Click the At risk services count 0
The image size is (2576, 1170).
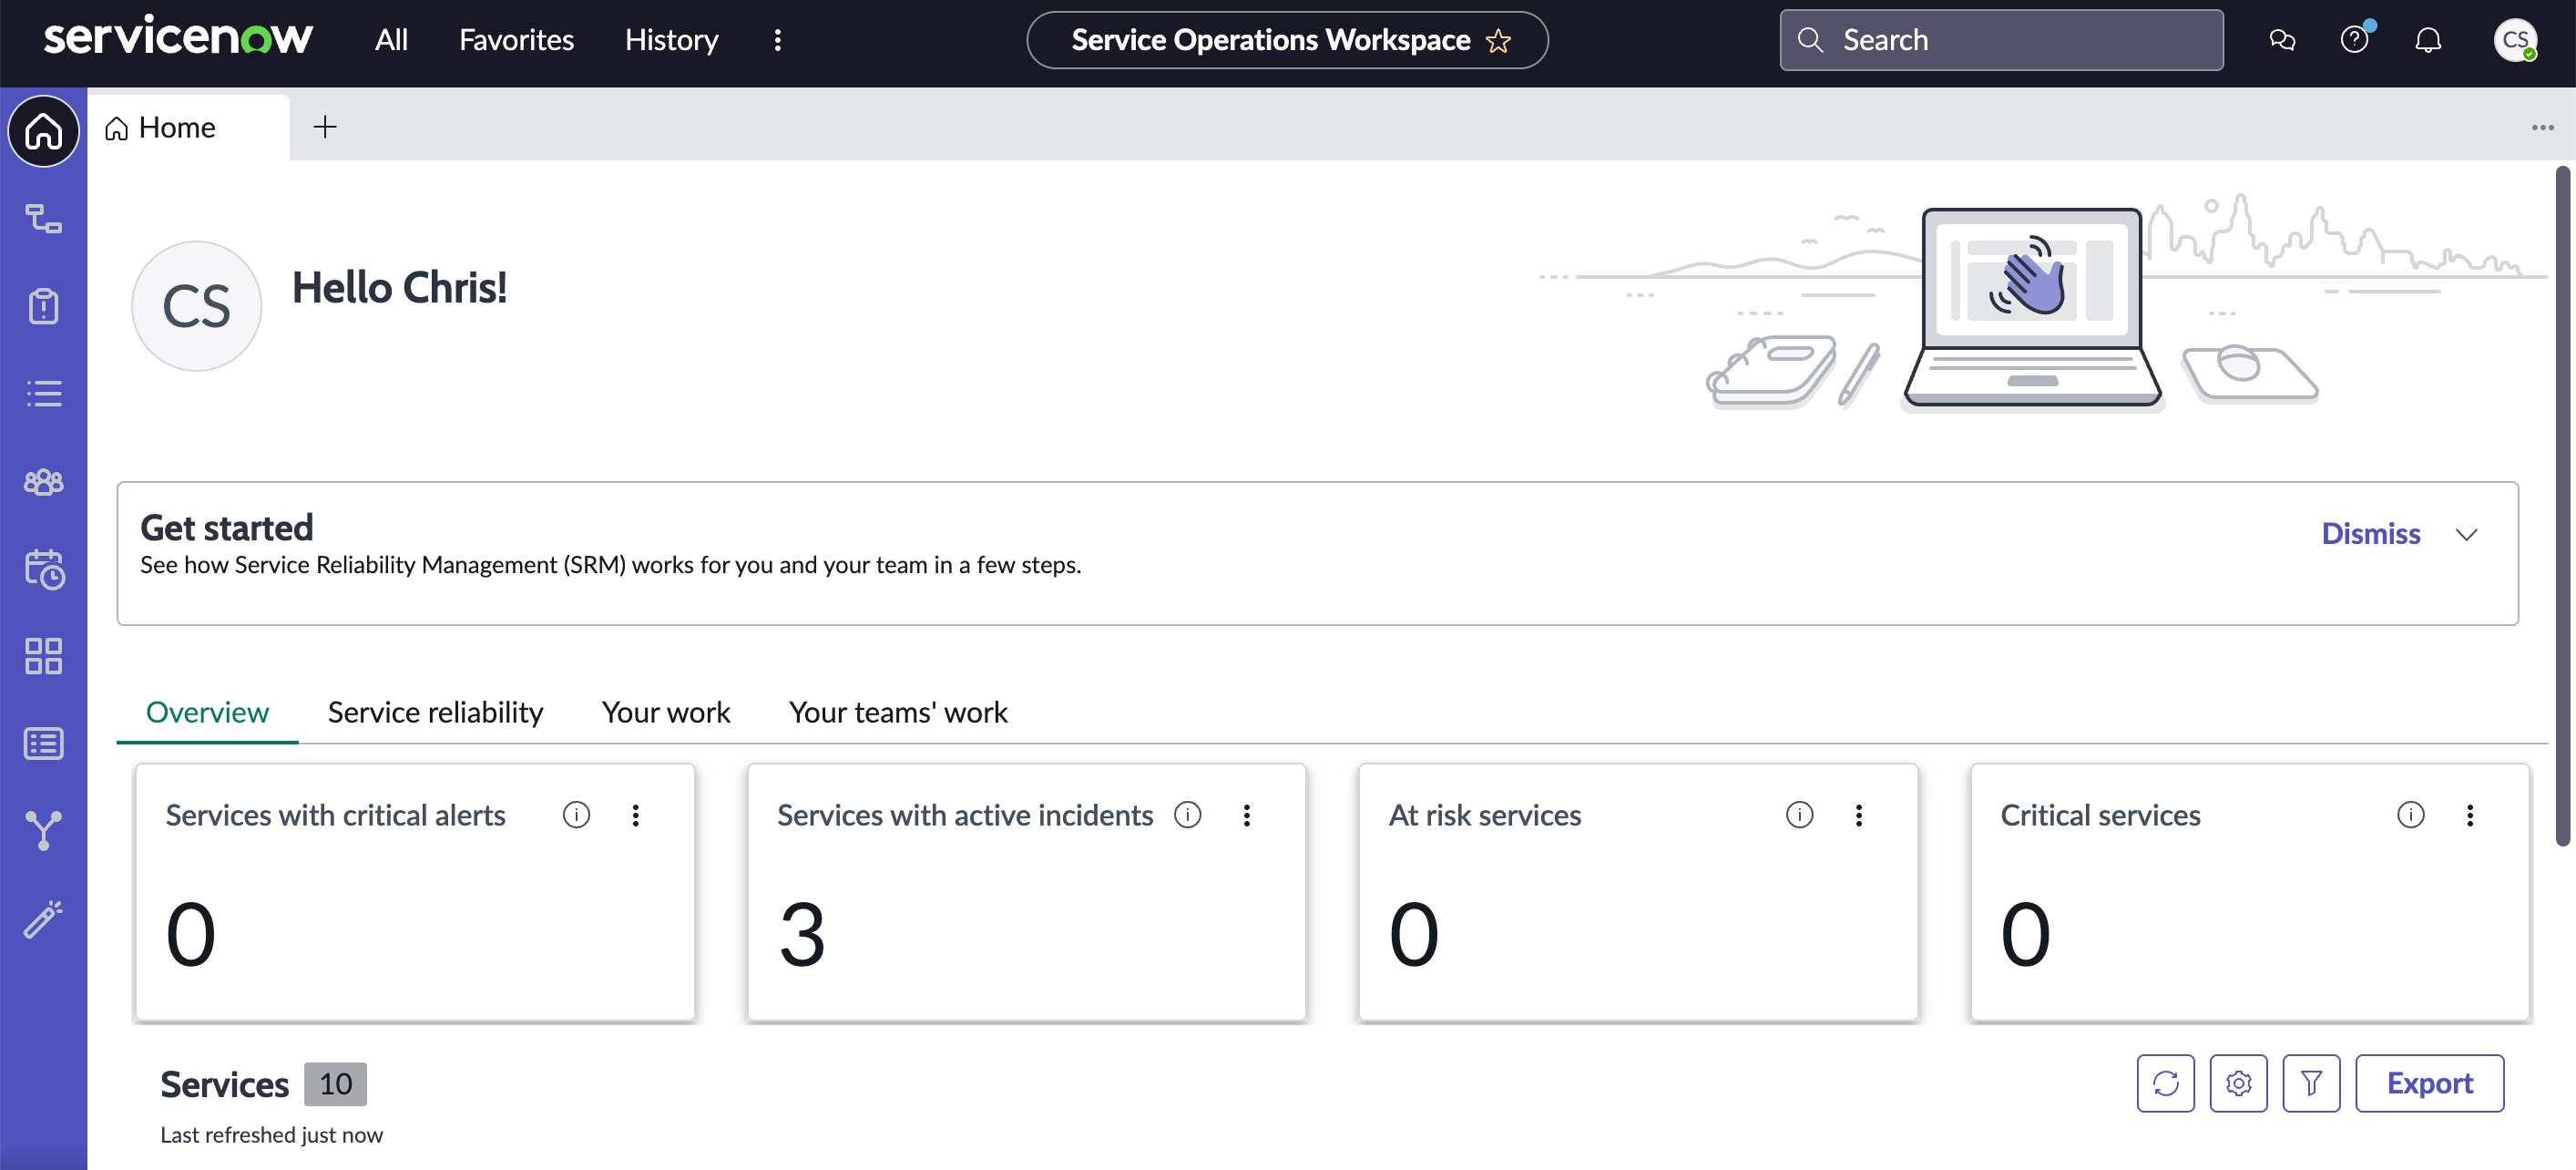coord(1414,934)
